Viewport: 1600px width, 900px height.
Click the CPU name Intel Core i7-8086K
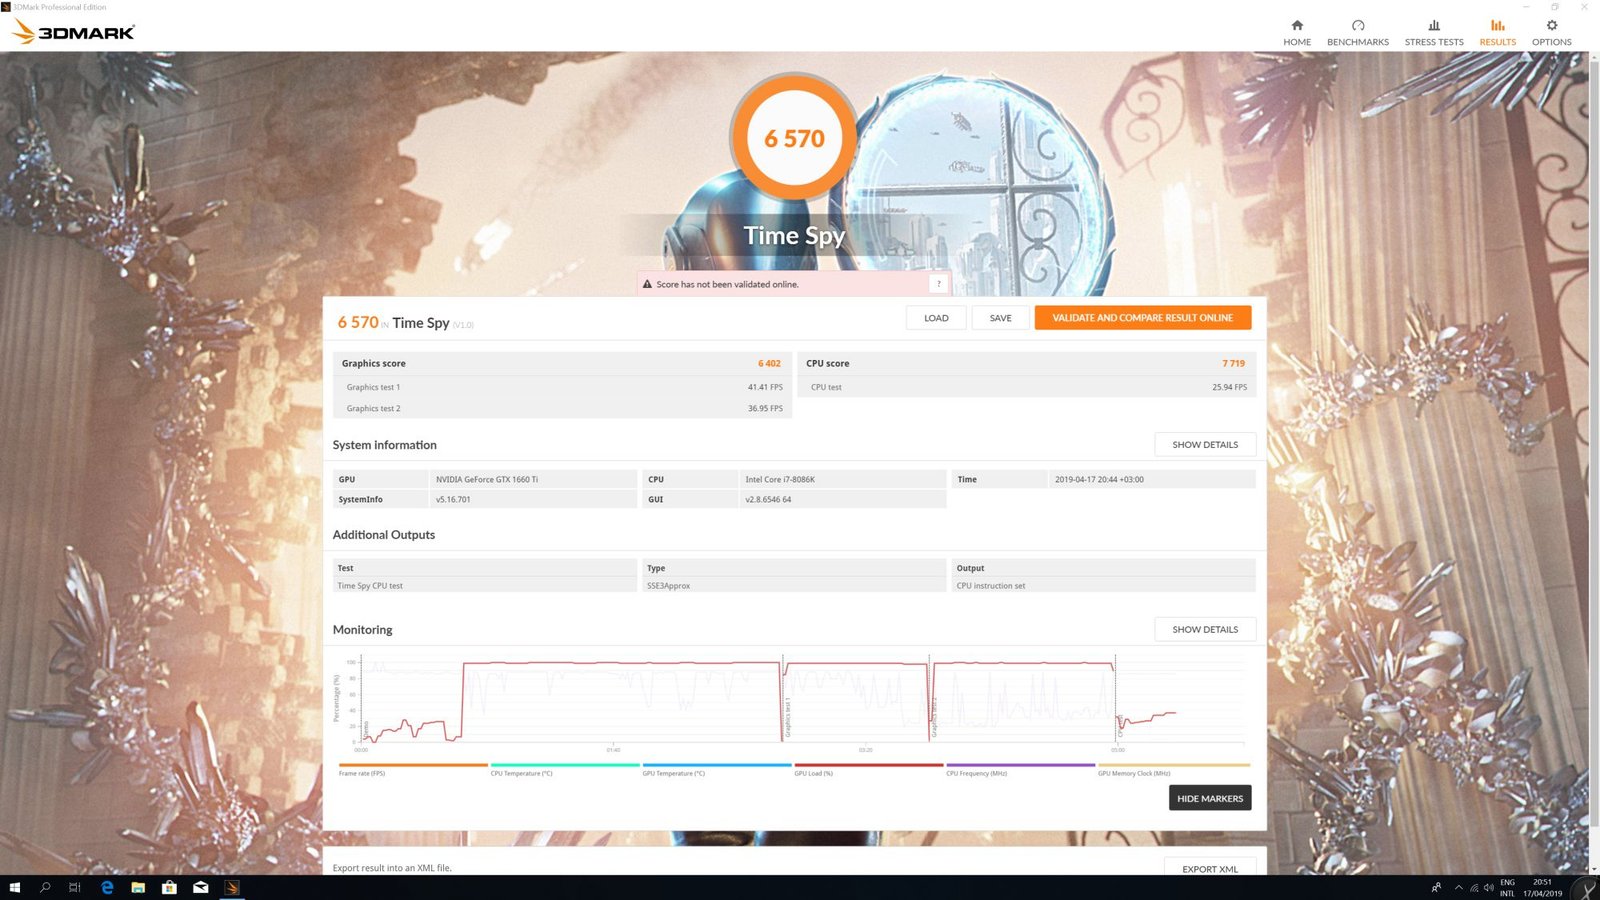pos(780,480)
